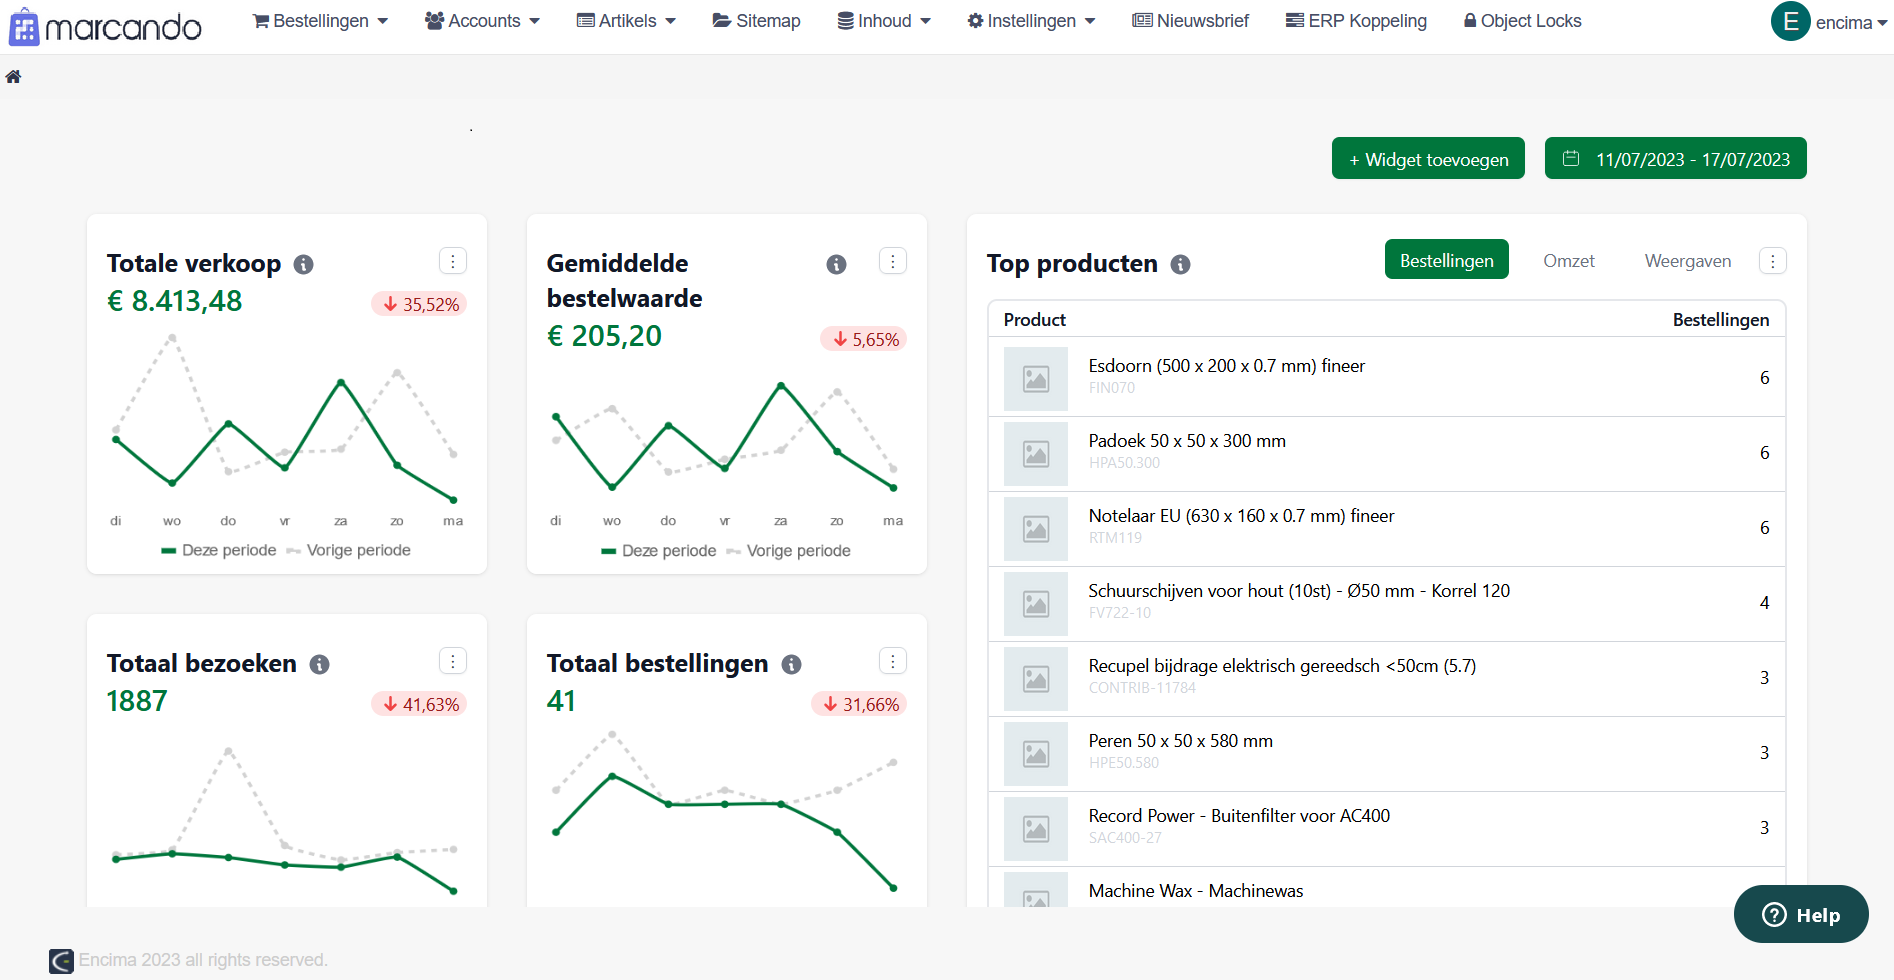Switch to the Omzet tab

pos(1569,261)
